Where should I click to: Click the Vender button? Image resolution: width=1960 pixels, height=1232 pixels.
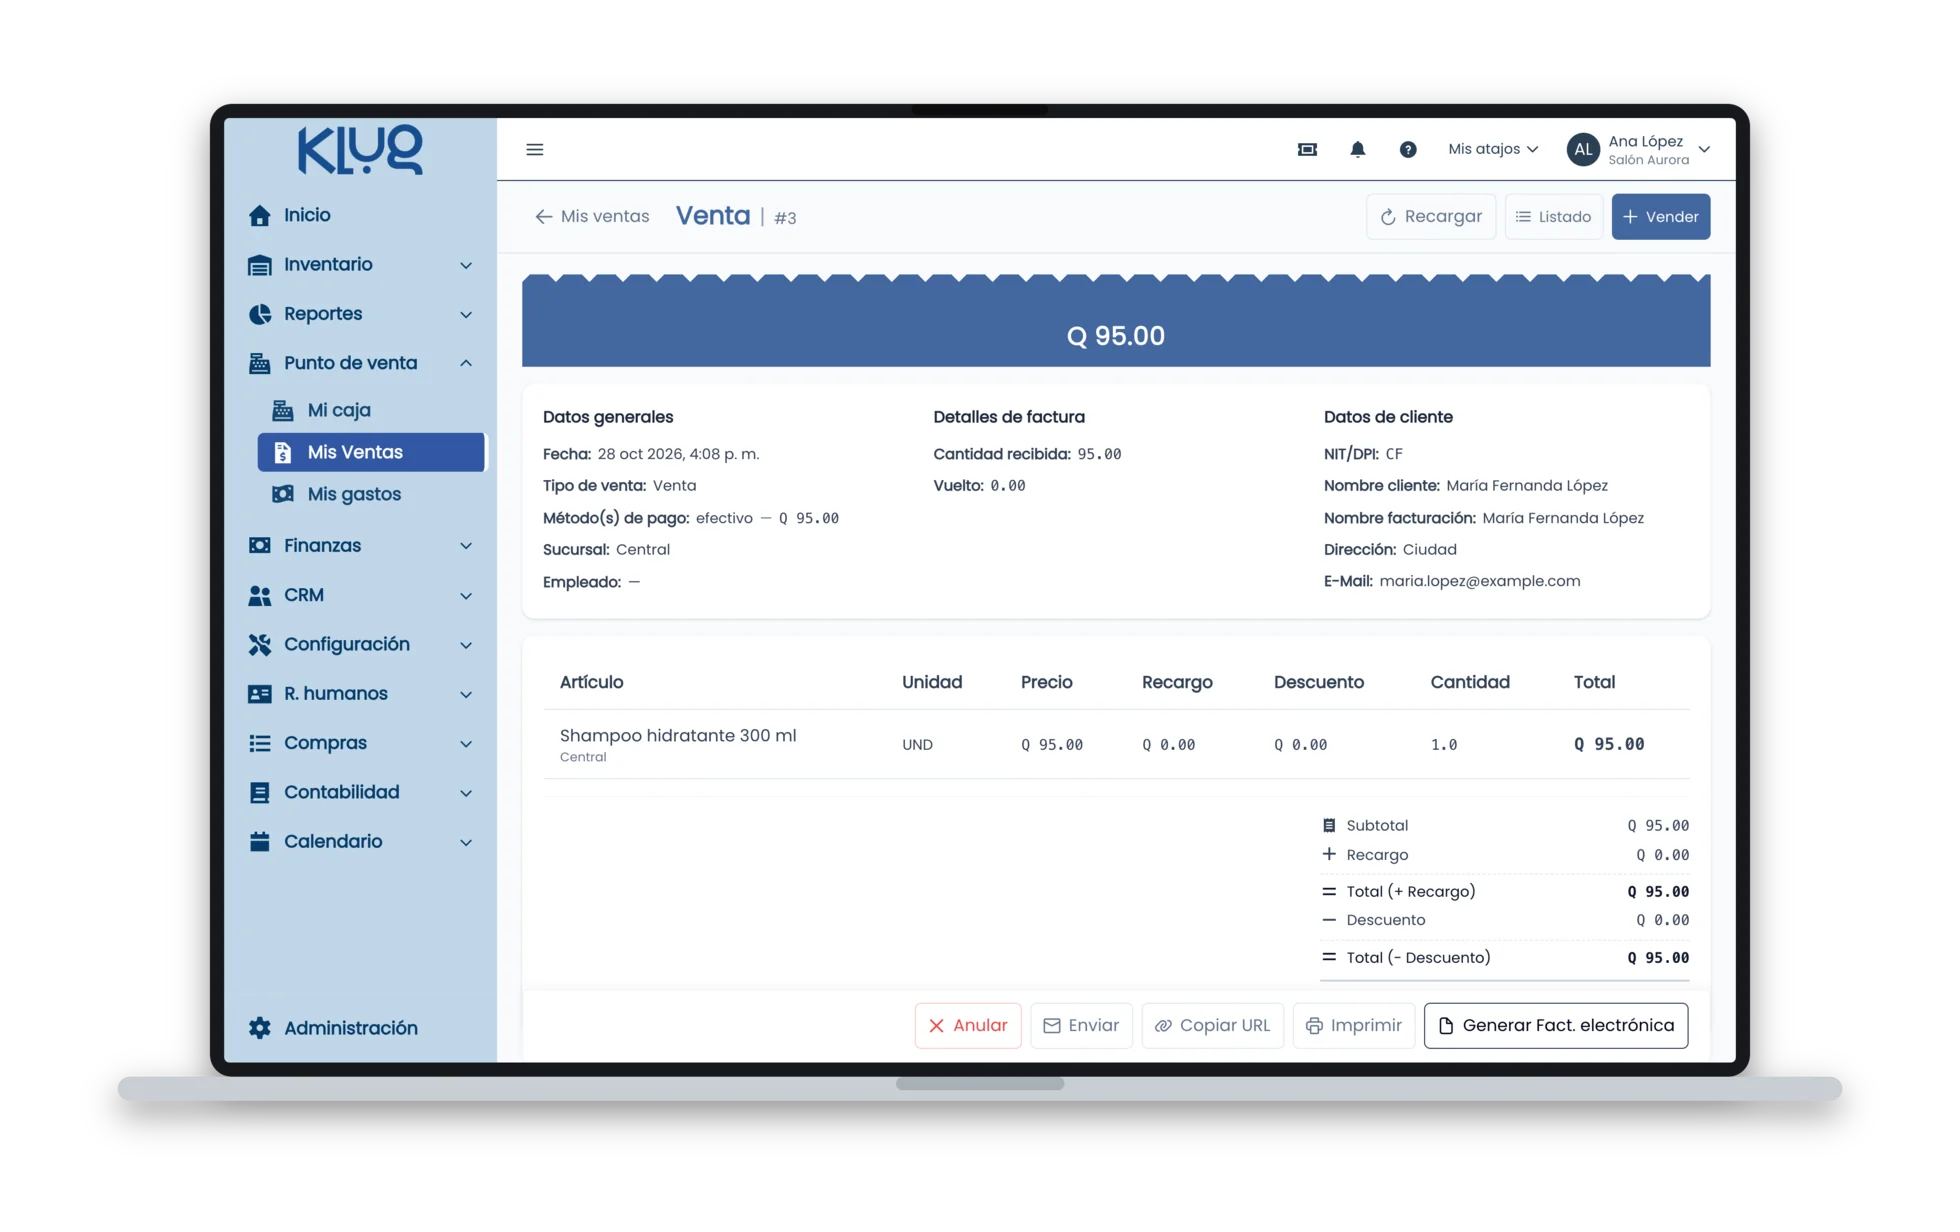1660,216
